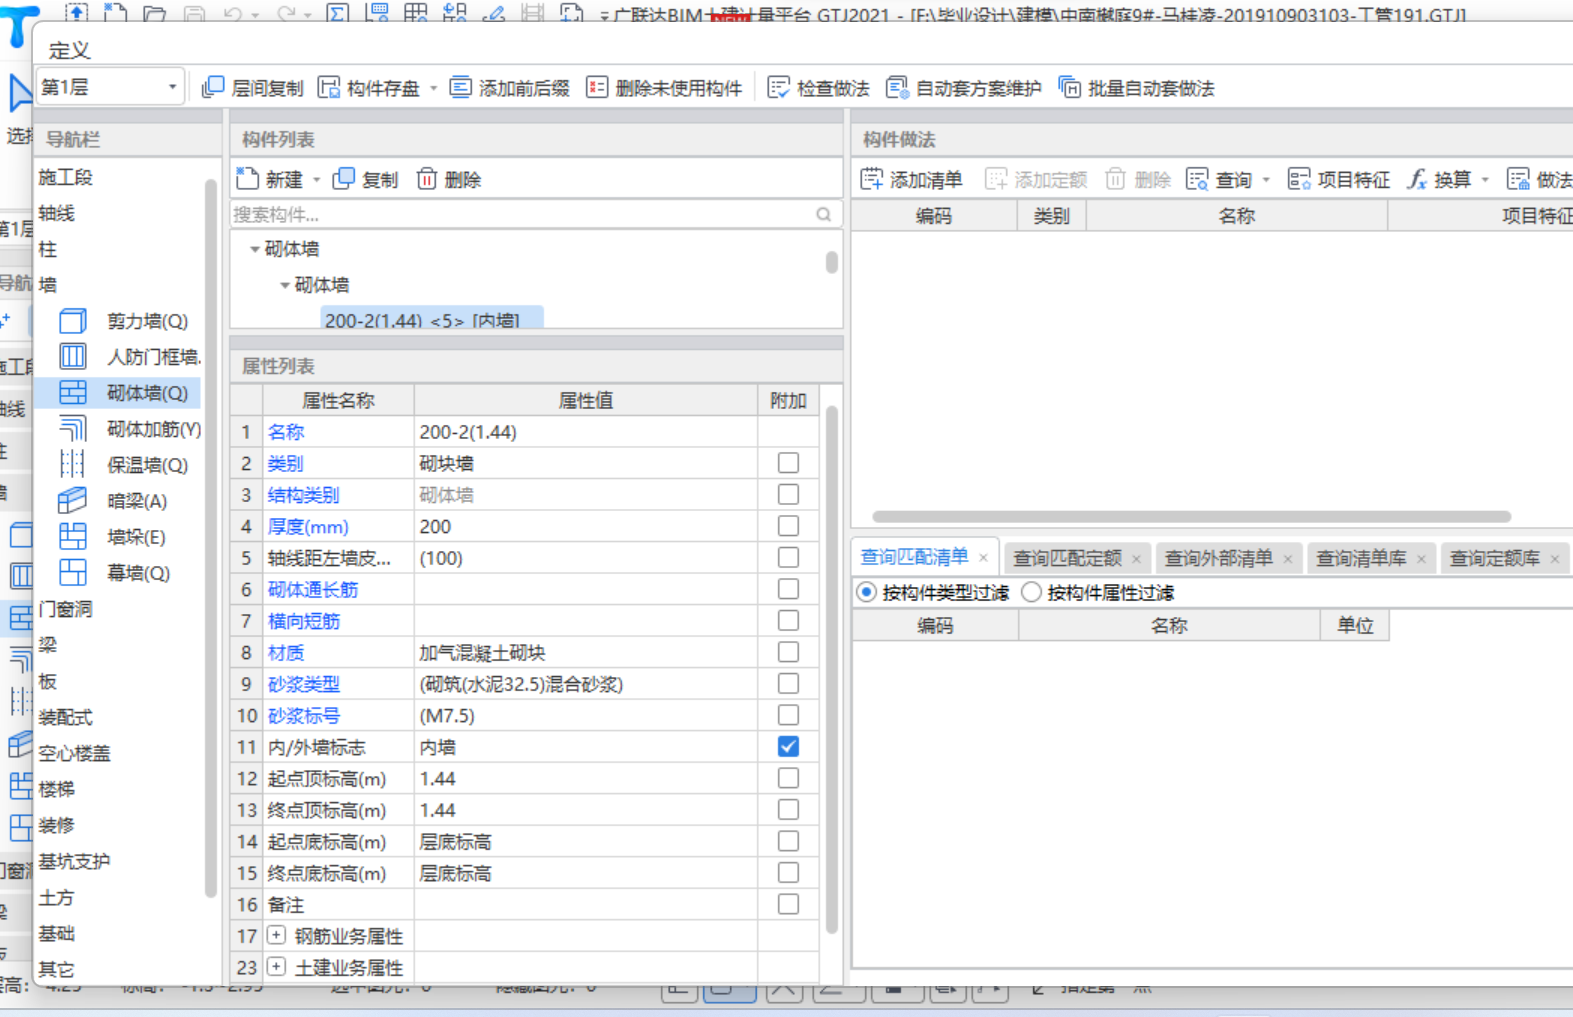Click the 删除 trash icon in 构件列表
Screen dimensions: 1573x1017
tap(427, 179)
